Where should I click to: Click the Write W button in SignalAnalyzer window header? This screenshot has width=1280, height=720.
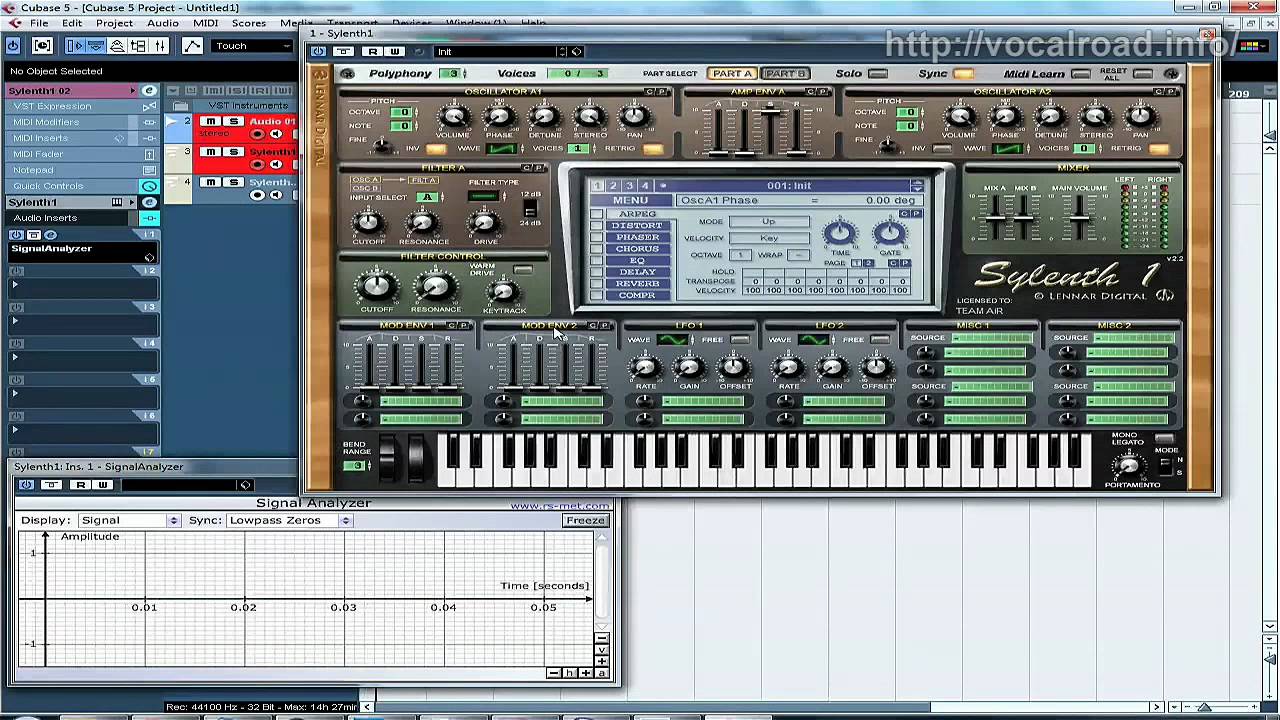(x=102, y=485)
